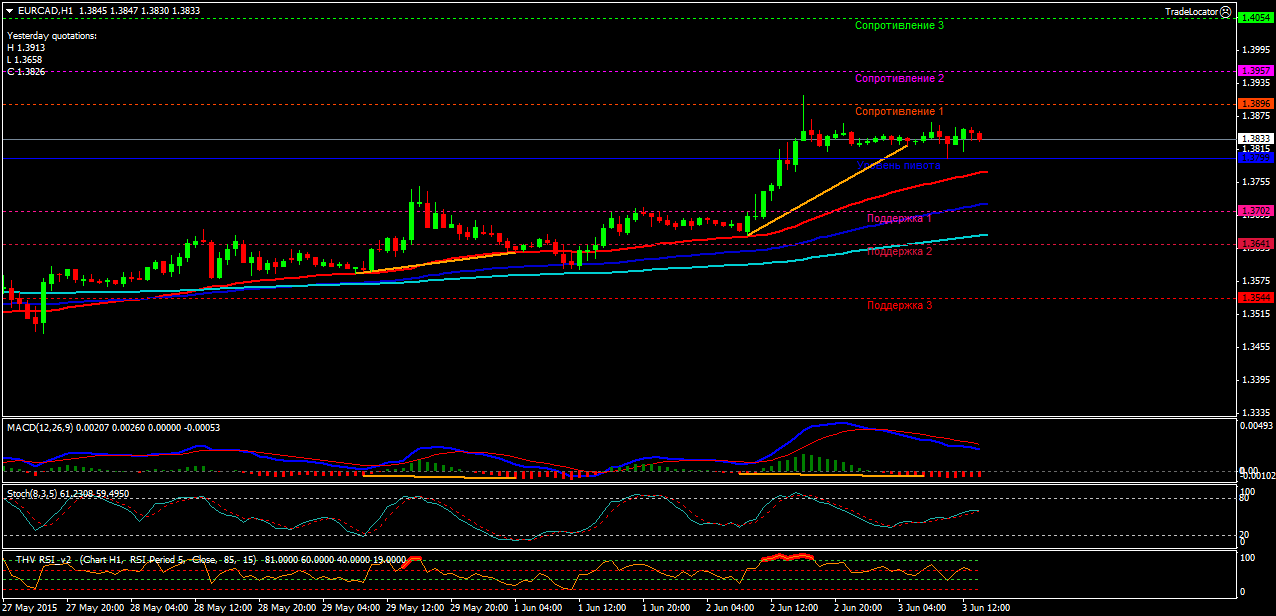Viewport: 1276px width, 616px height.
Task: Select the orange 1.3896 price label
Action: (x=1255, y=103)
